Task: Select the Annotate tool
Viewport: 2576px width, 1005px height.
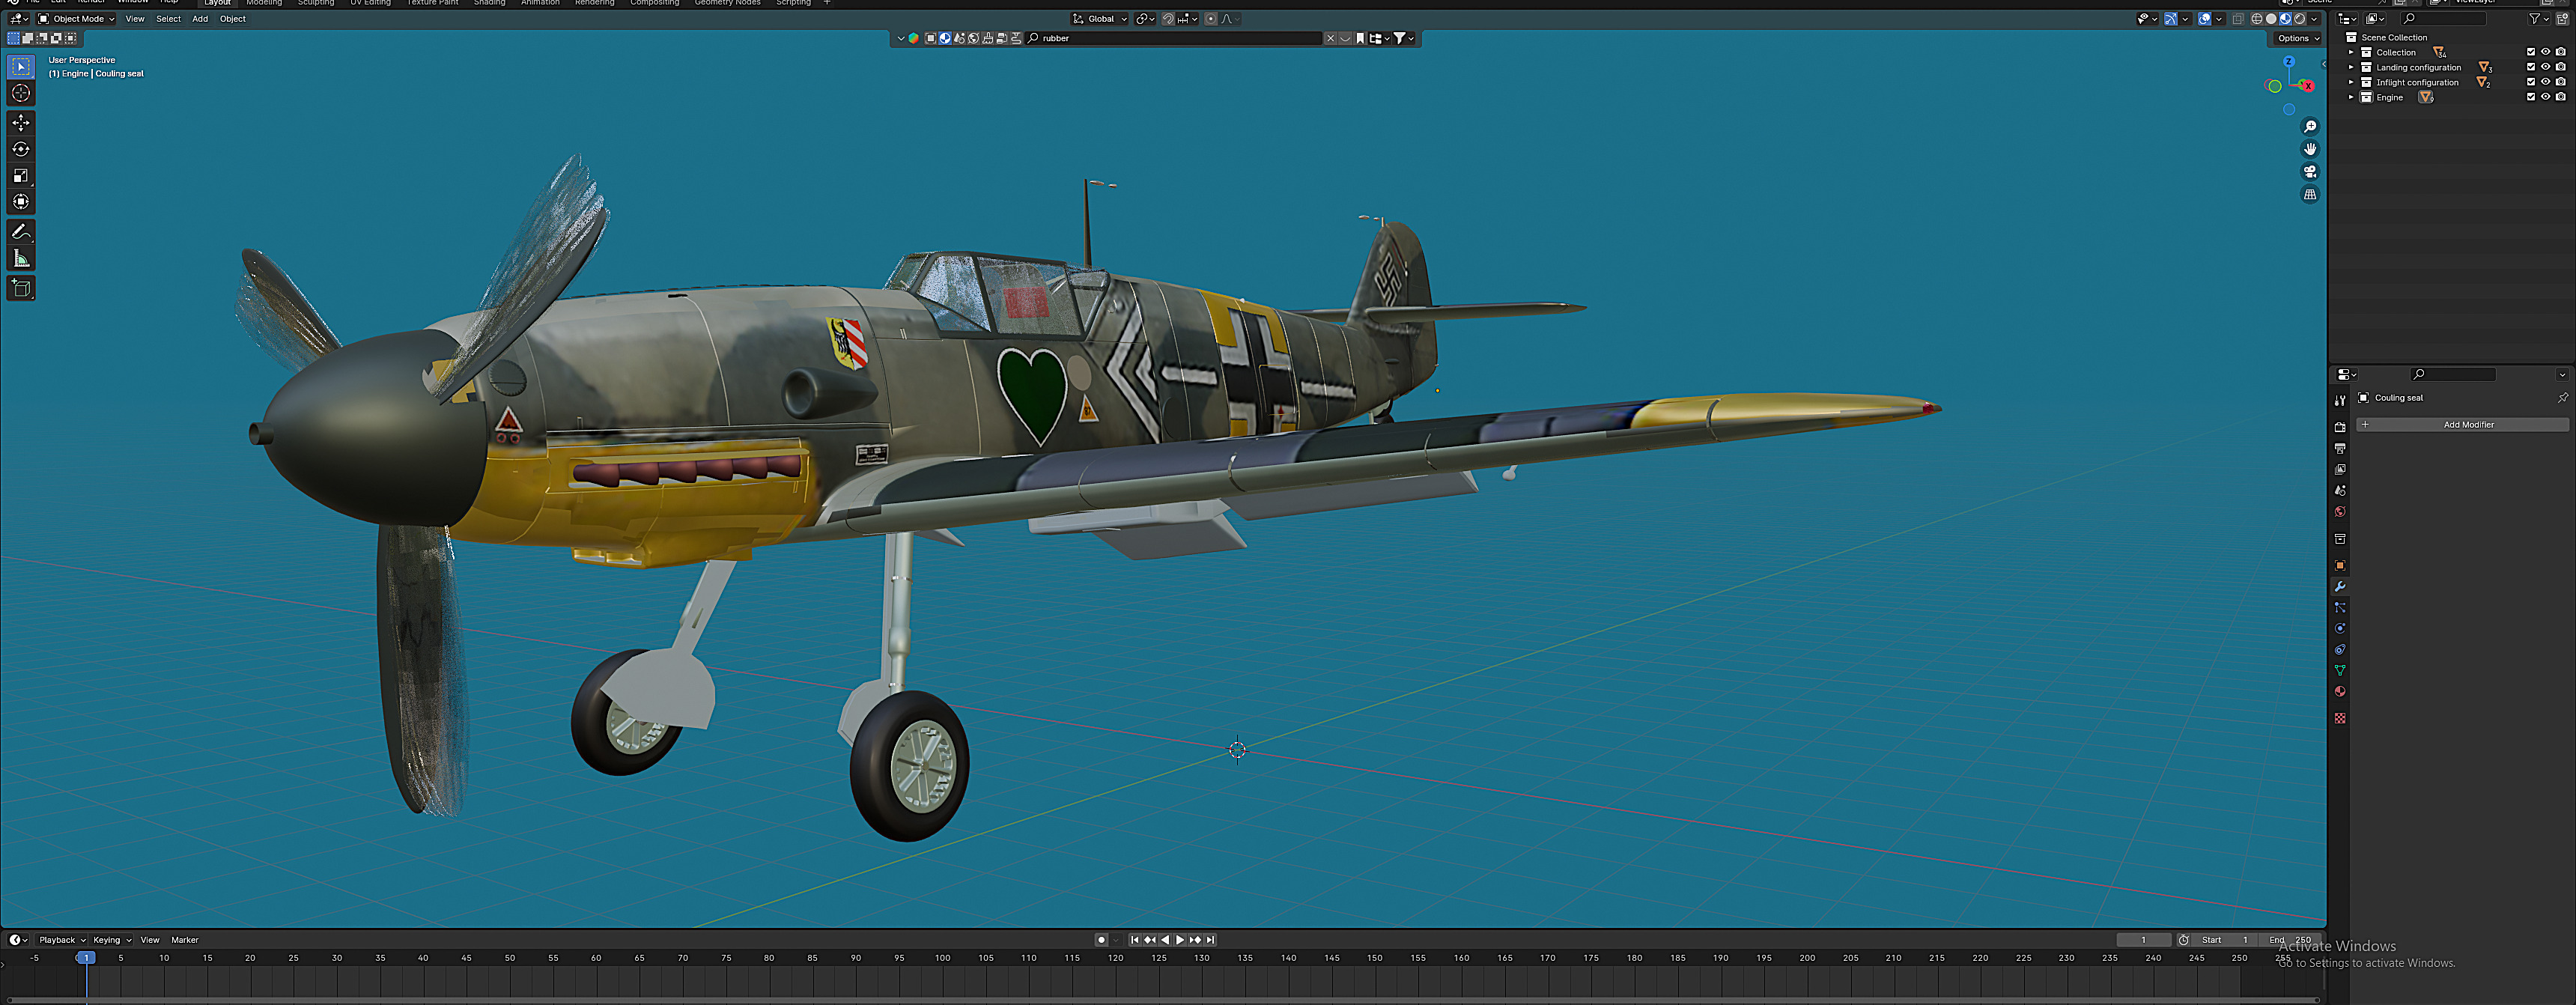Action: coord(21,232)
